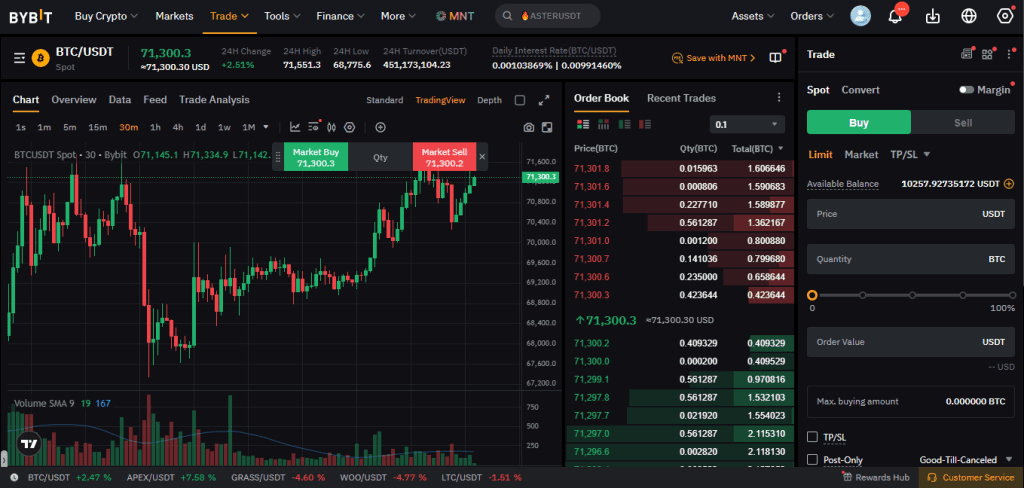Image resolution: width=1024 pixels, height=488 pixels.
Task: Open the Total(BTC) column dropdown
Action: [758, 148]
